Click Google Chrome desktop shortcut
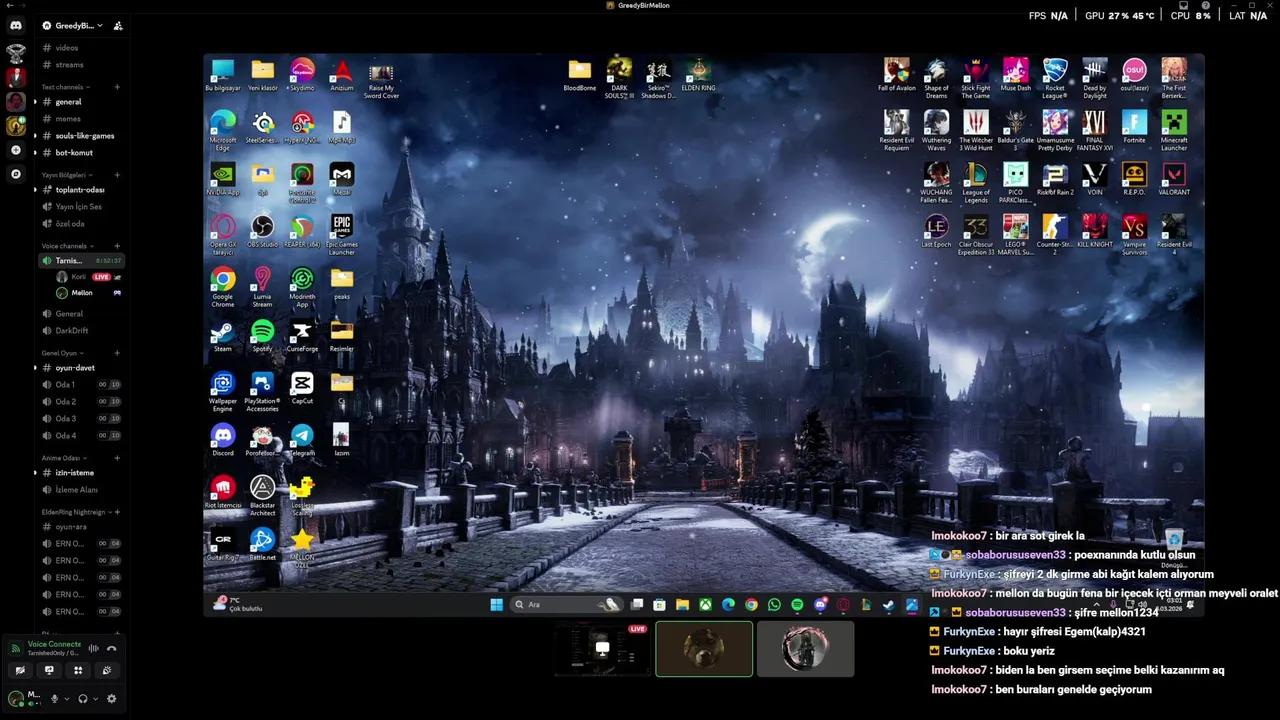 (223, 286)
